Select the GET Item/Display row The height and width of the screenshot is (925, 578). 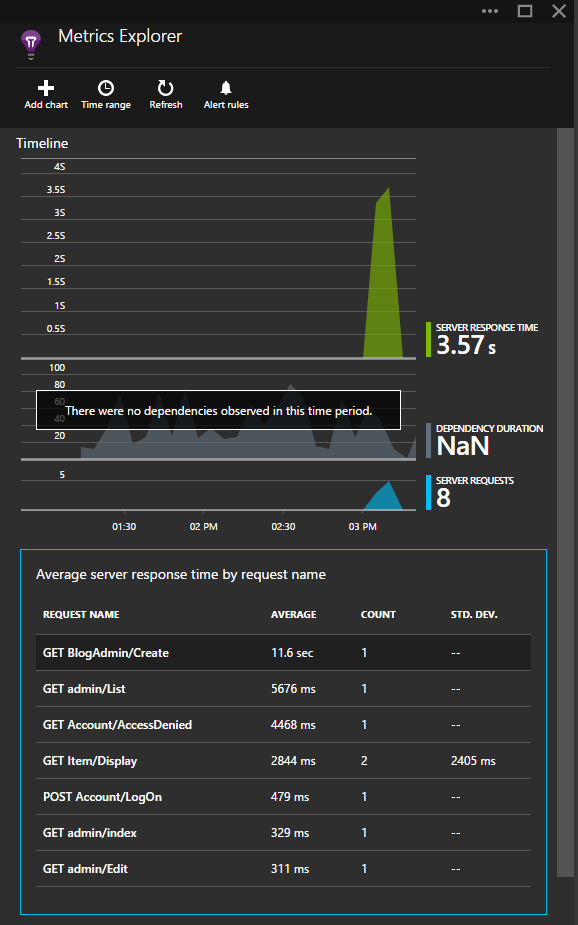(x=283, y=760)
